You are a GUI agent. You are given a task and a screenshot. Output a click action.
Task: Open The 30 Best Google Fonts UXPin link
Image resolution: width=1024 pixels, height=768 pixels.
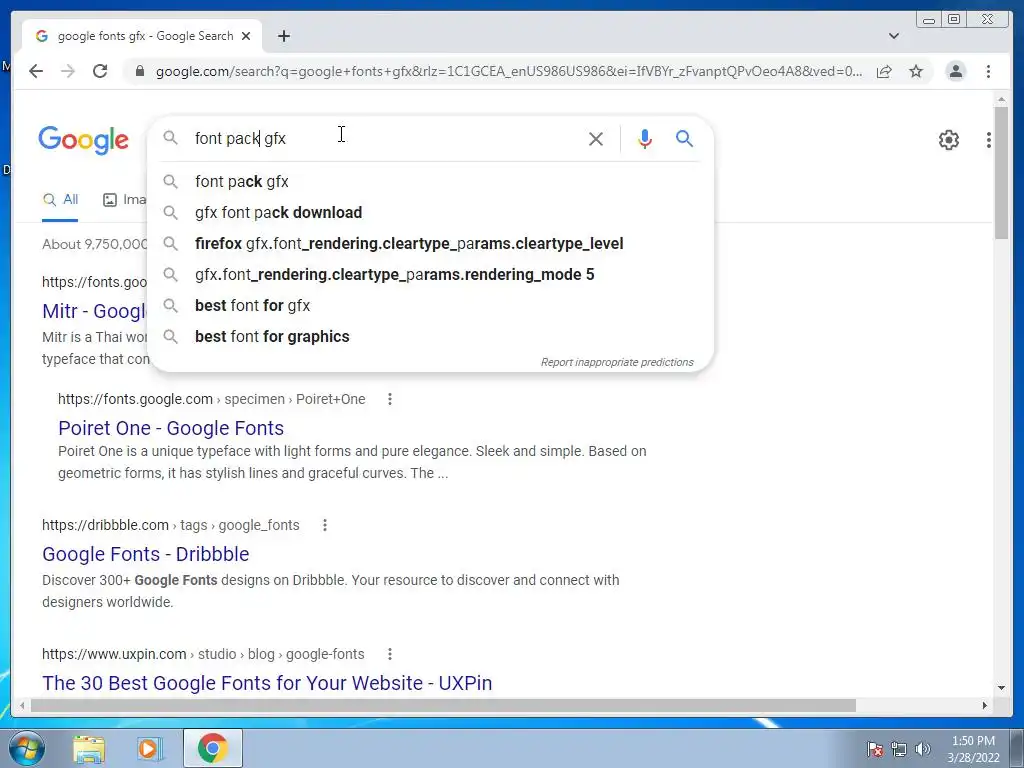[x=267, y=683]
